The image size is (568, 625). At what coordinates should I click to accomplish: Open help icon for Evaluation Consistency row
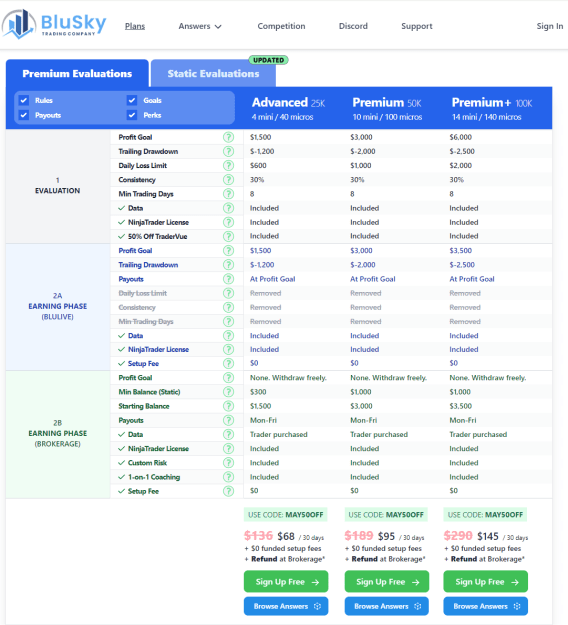pos(228,180)
